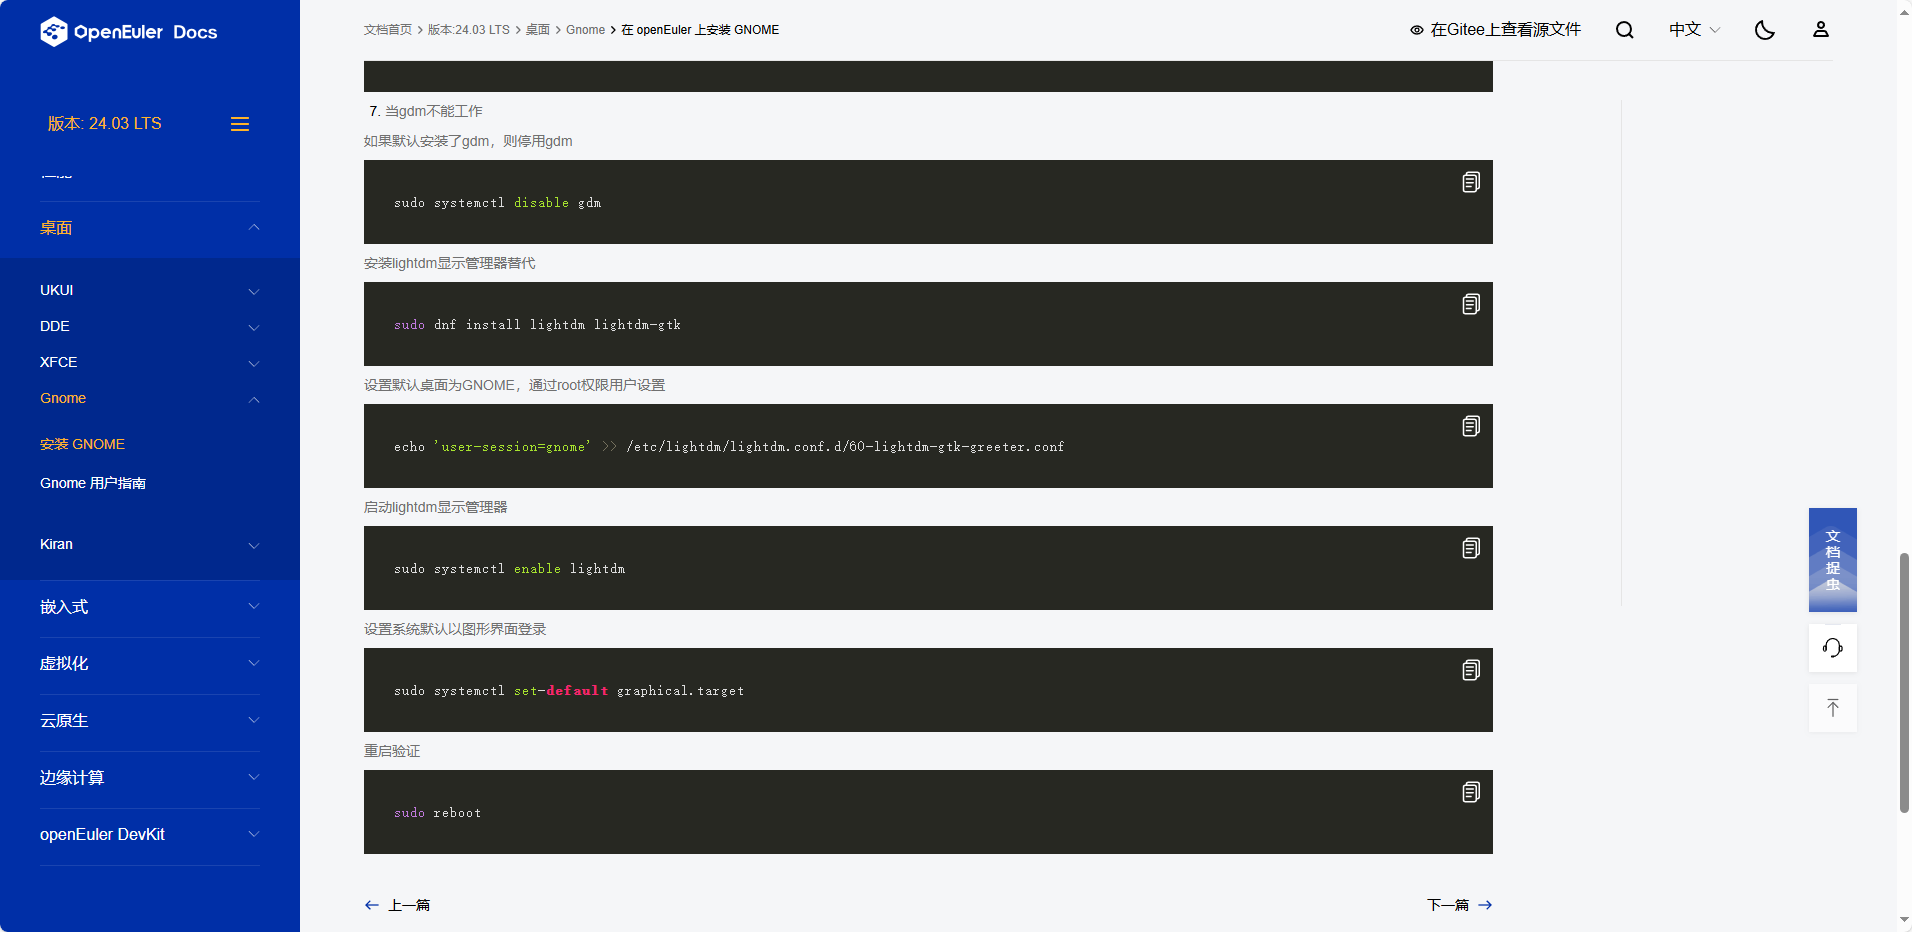Viewport: 1912px width, 932px height.
Task: Copy the 'systemctl enable lightdm' command
Action: coord(1470,548)
